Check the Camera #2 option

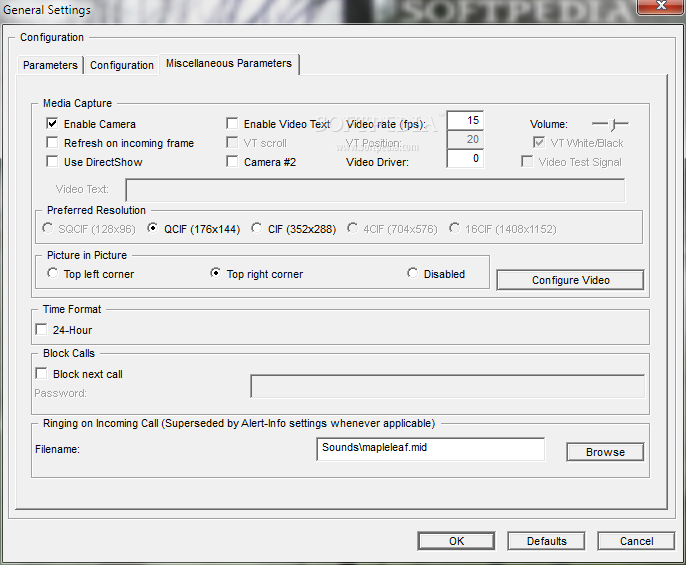click(232, 162)
